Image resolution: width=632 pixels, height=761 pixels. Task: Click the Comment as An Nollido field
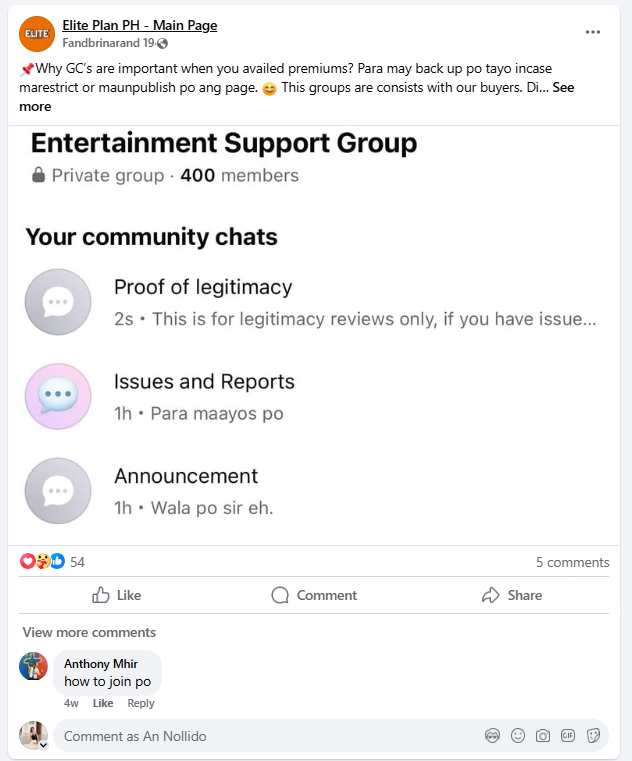[x=260, y=736]
